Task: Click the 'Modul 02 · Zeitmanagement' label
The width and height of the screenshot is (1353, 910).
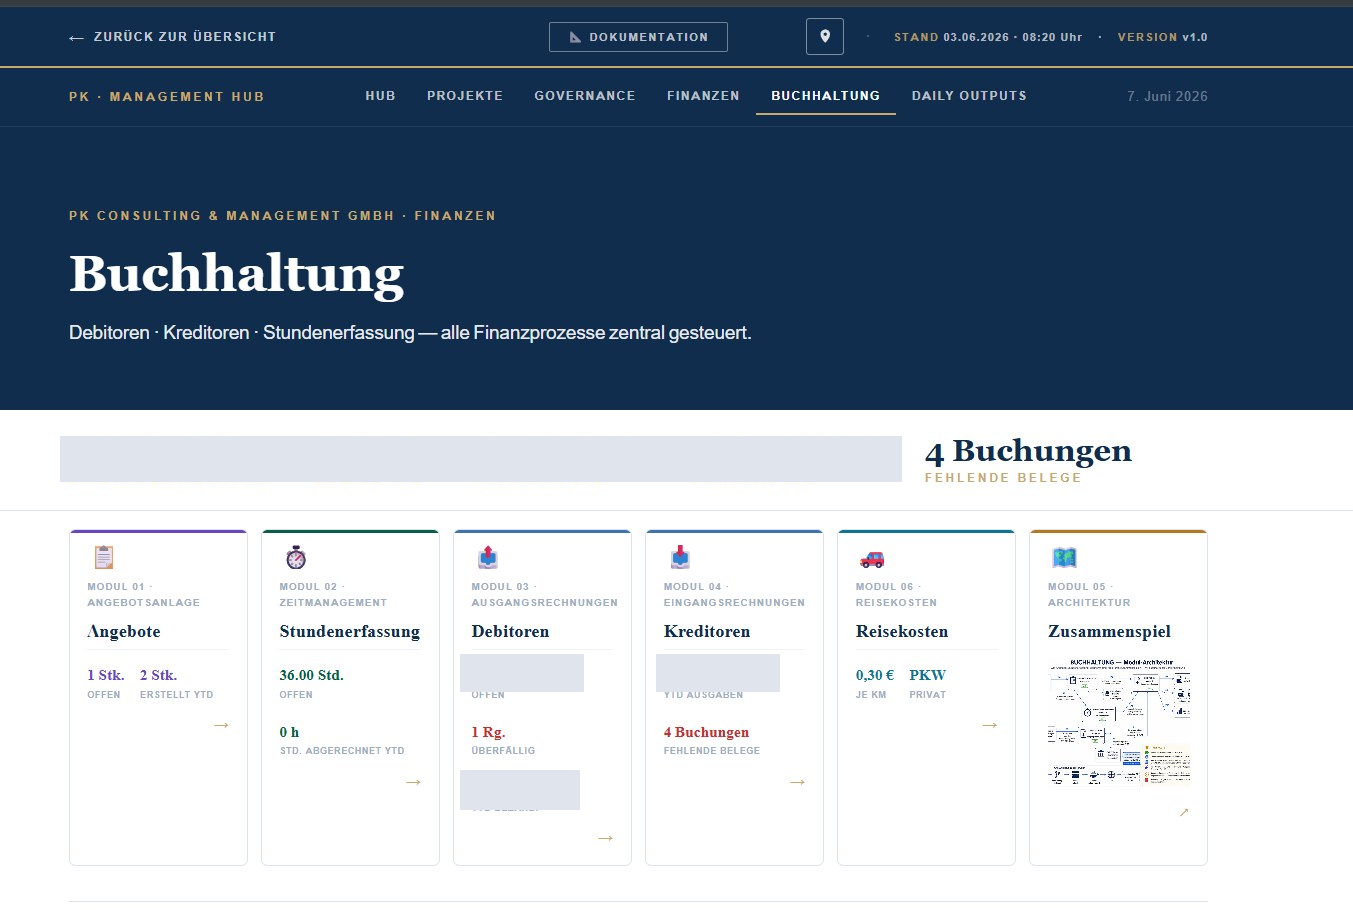Action: pos(333,594)
